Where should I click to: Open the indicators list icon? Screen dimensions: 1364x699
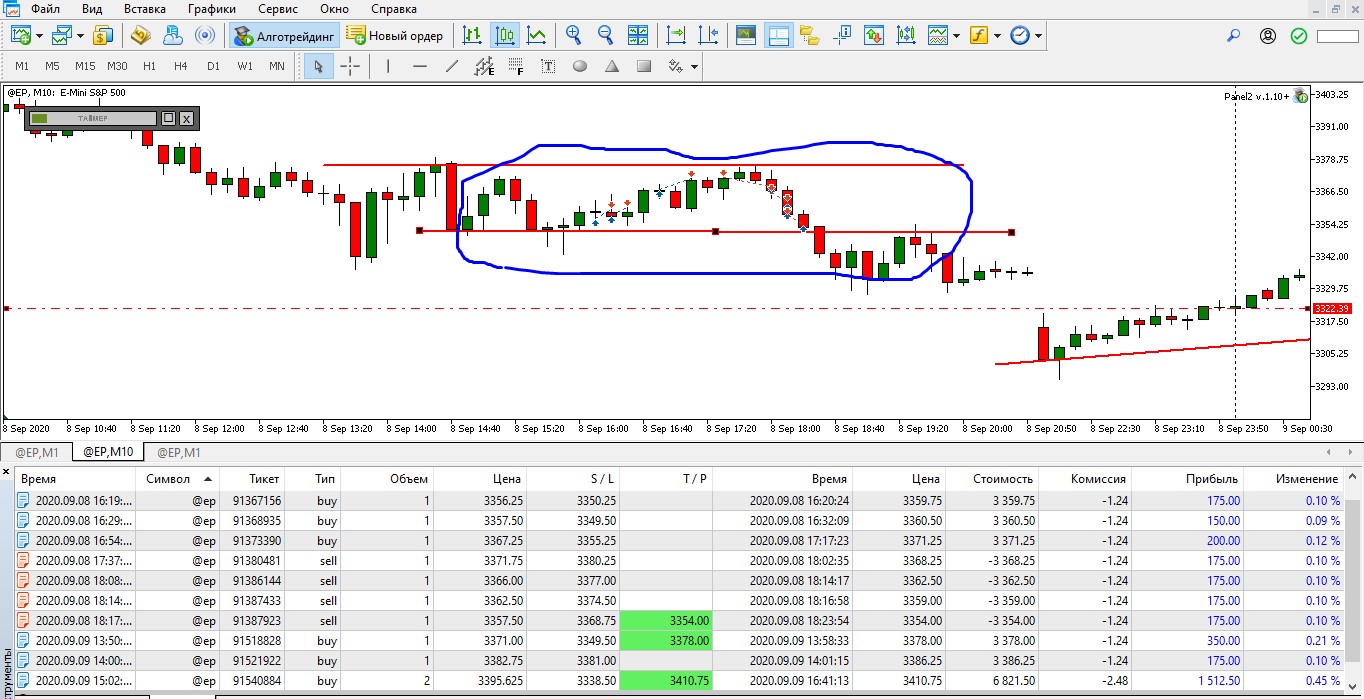(937, 36)
